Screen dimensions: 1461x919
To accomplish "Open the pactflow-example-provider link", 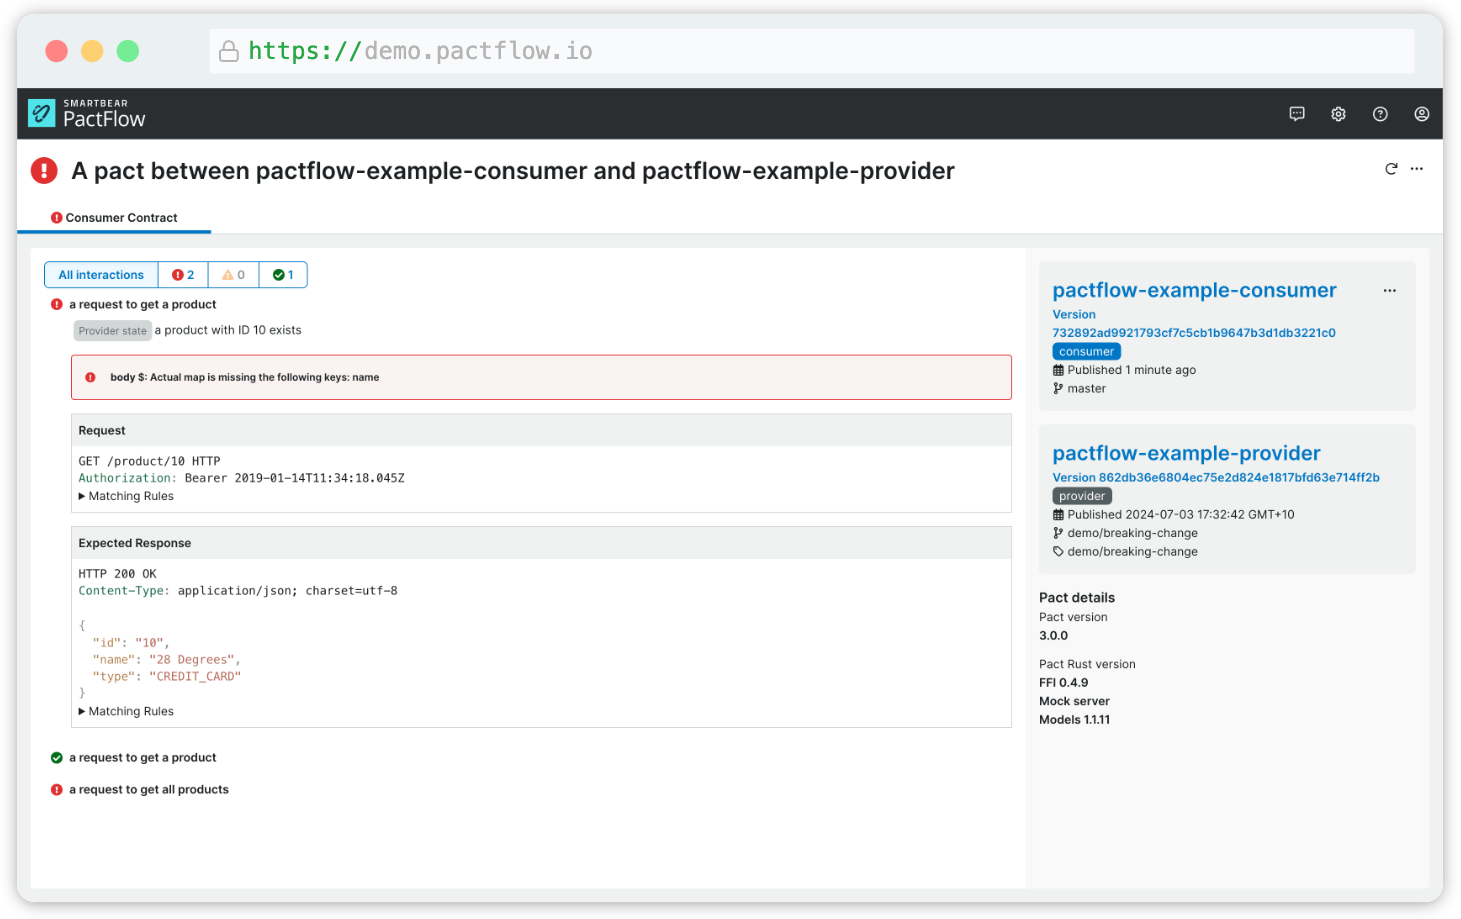I will [1186, 453].
